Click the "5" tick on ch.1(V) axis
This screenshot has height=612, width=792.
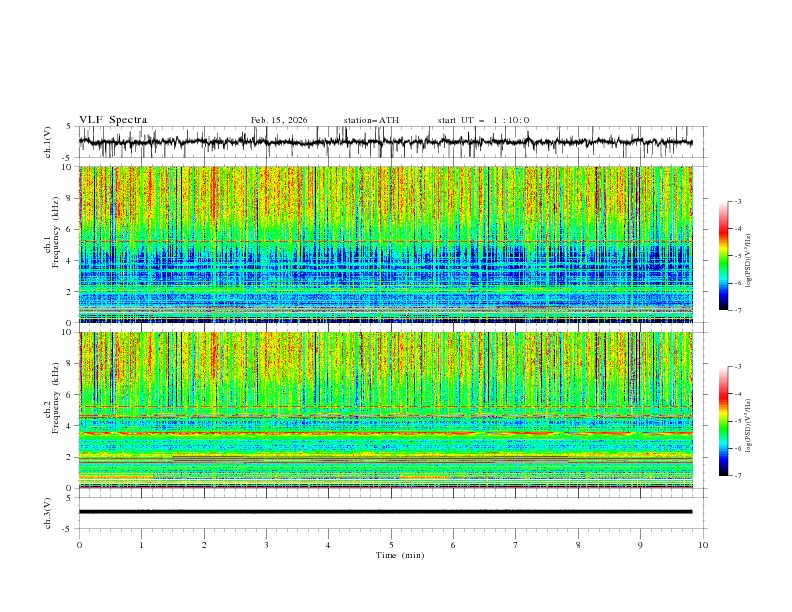click(x=70, y=127)
